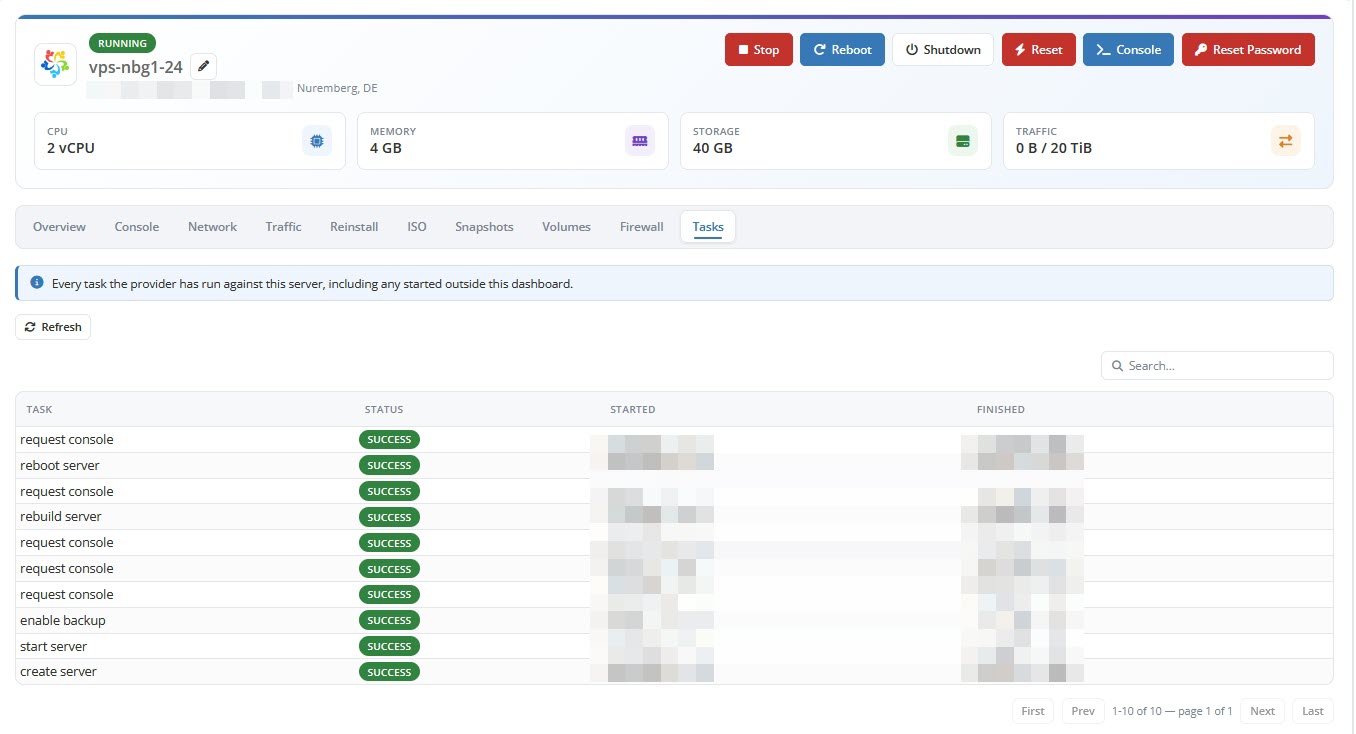The height and width of the screenshot is (734, 1356).
Task: Open the Console tab
Action: tap(137, 227)
